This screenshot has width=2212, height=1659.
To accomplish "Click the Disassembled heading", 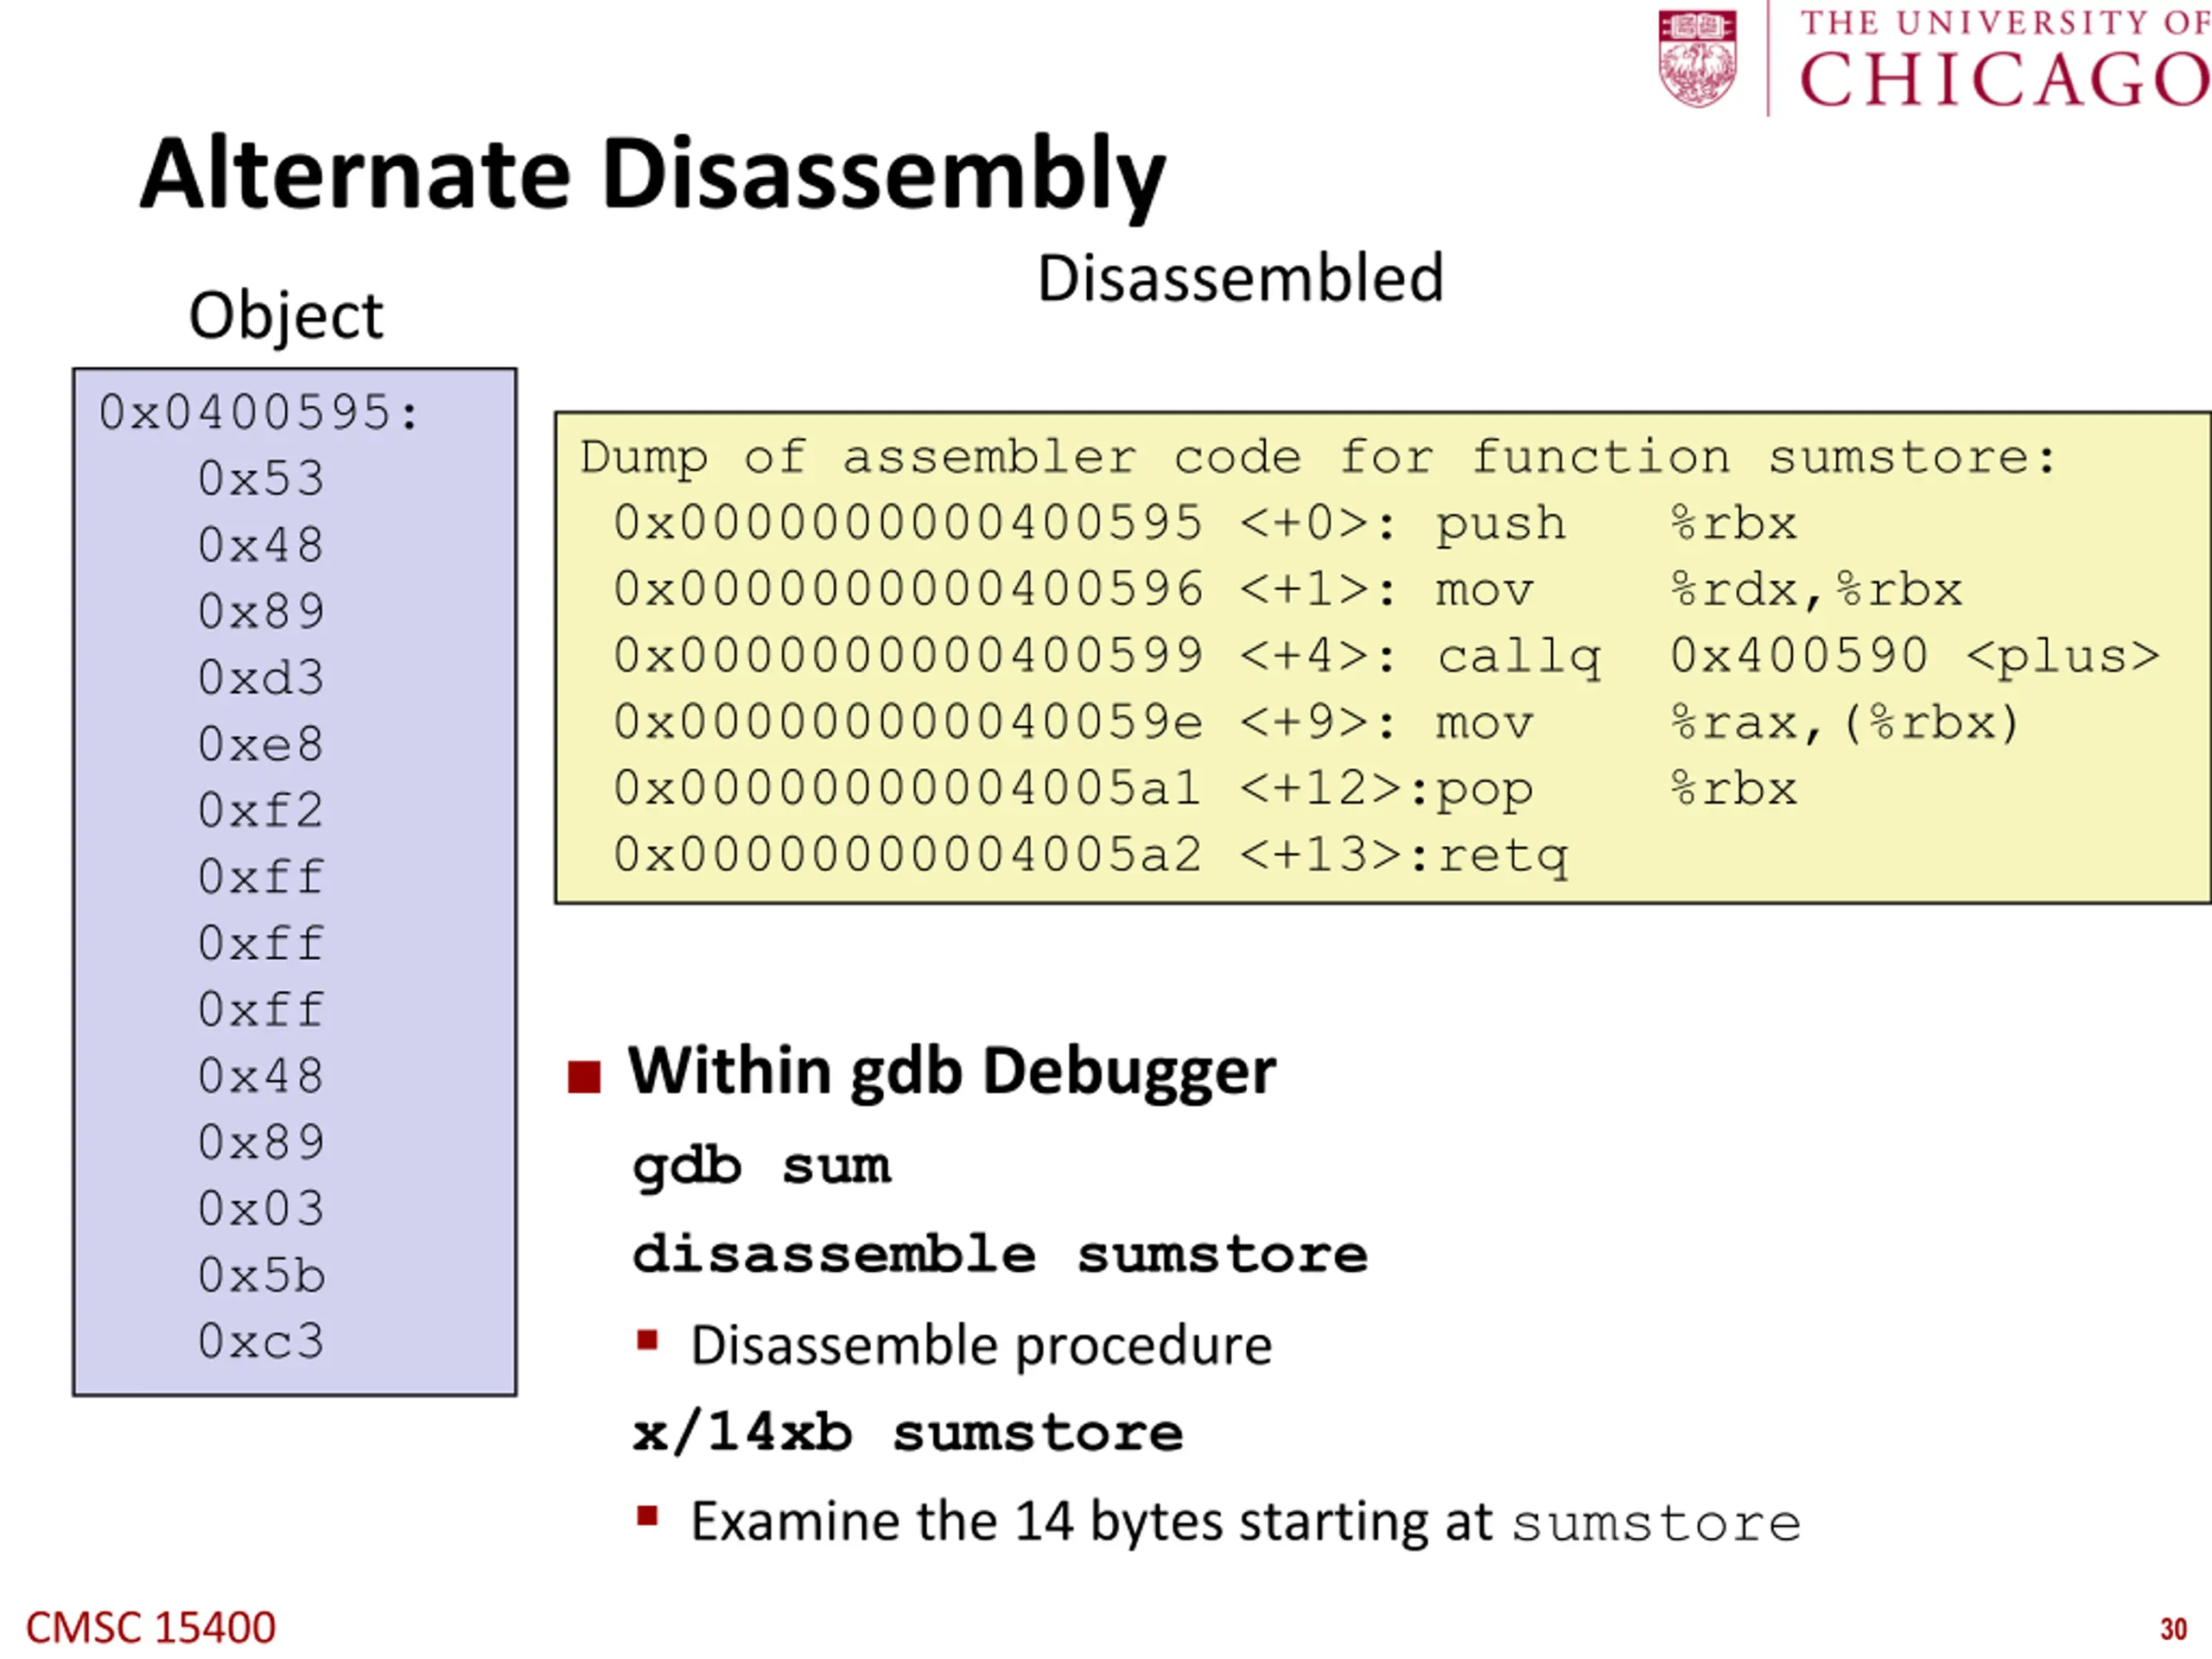I will point(1240,278).
